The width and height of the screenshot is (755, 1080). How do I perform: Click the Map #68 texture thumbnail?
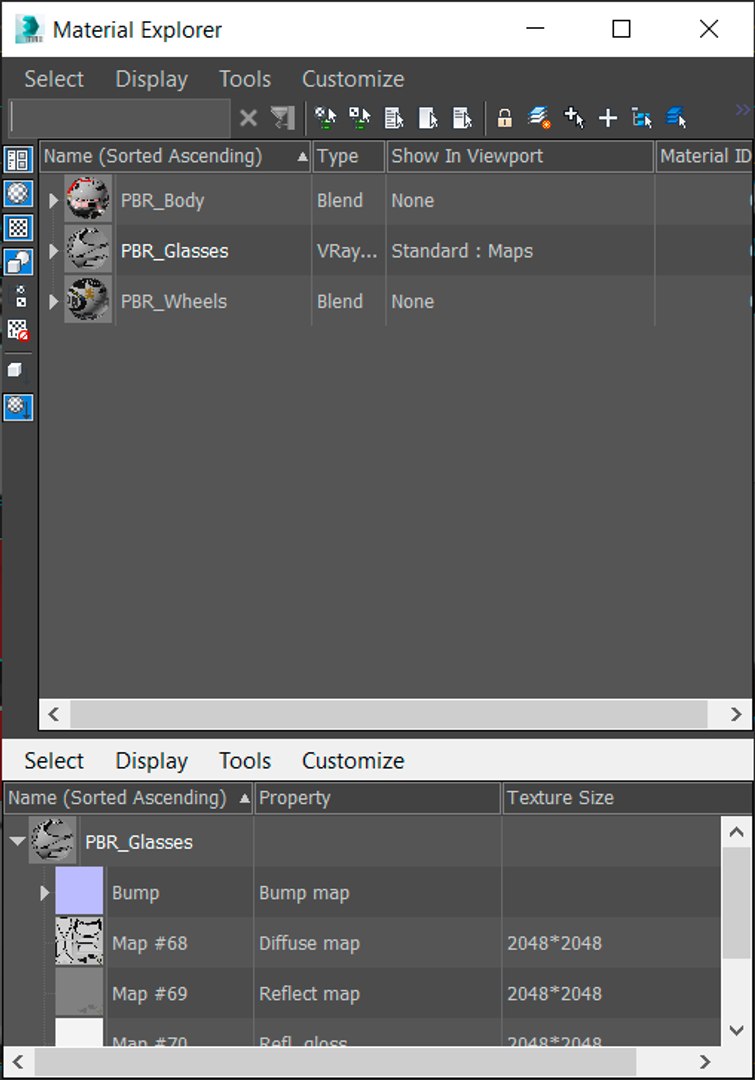point(79,942)
